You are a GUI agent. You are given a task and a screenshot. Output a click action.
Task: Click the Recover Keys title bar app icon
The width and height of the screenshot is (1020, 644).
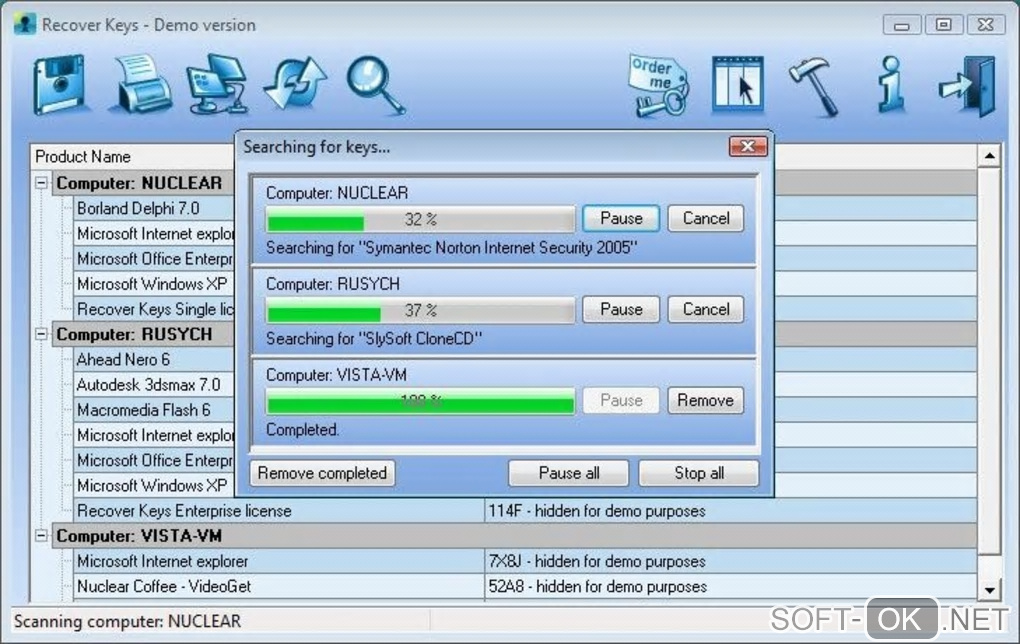pos(25,25)
